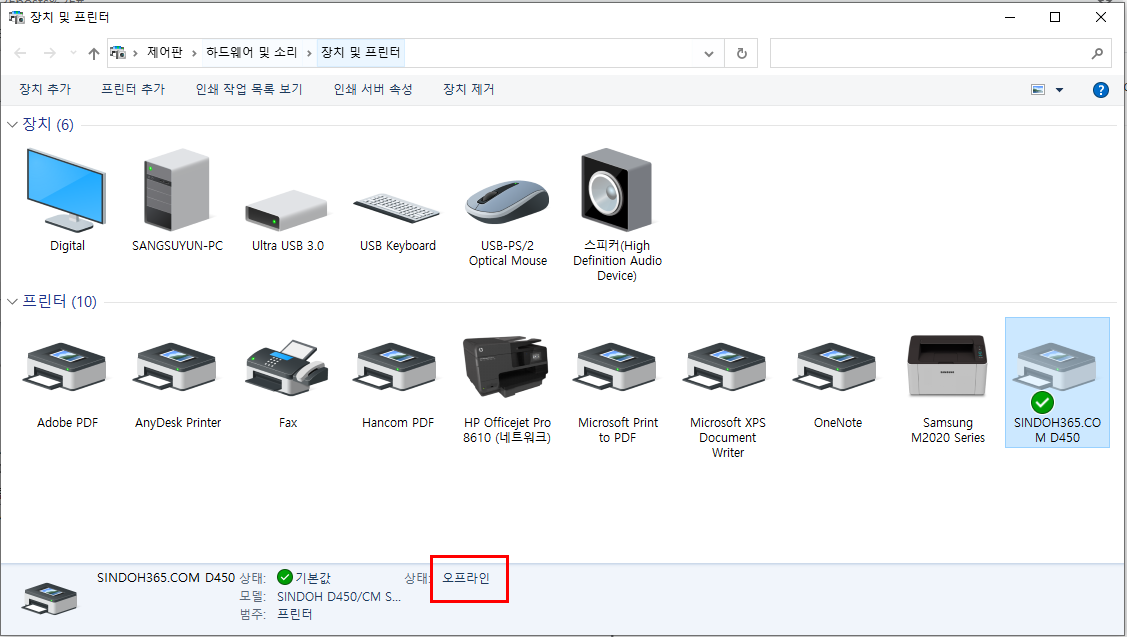The image size is (1127, 637).
Task: Open 인쇄 서버 속성
Action: (x=373, y=89)
